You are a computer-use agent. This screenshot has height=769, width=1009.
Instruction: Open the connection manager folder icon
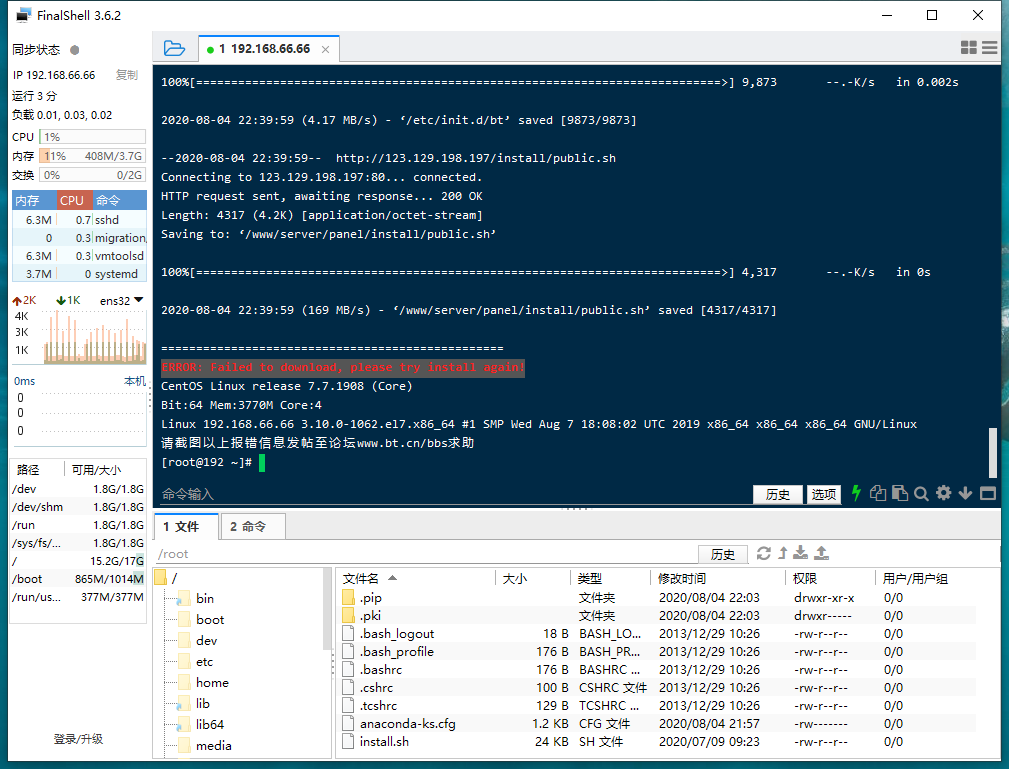coord(174,48)
